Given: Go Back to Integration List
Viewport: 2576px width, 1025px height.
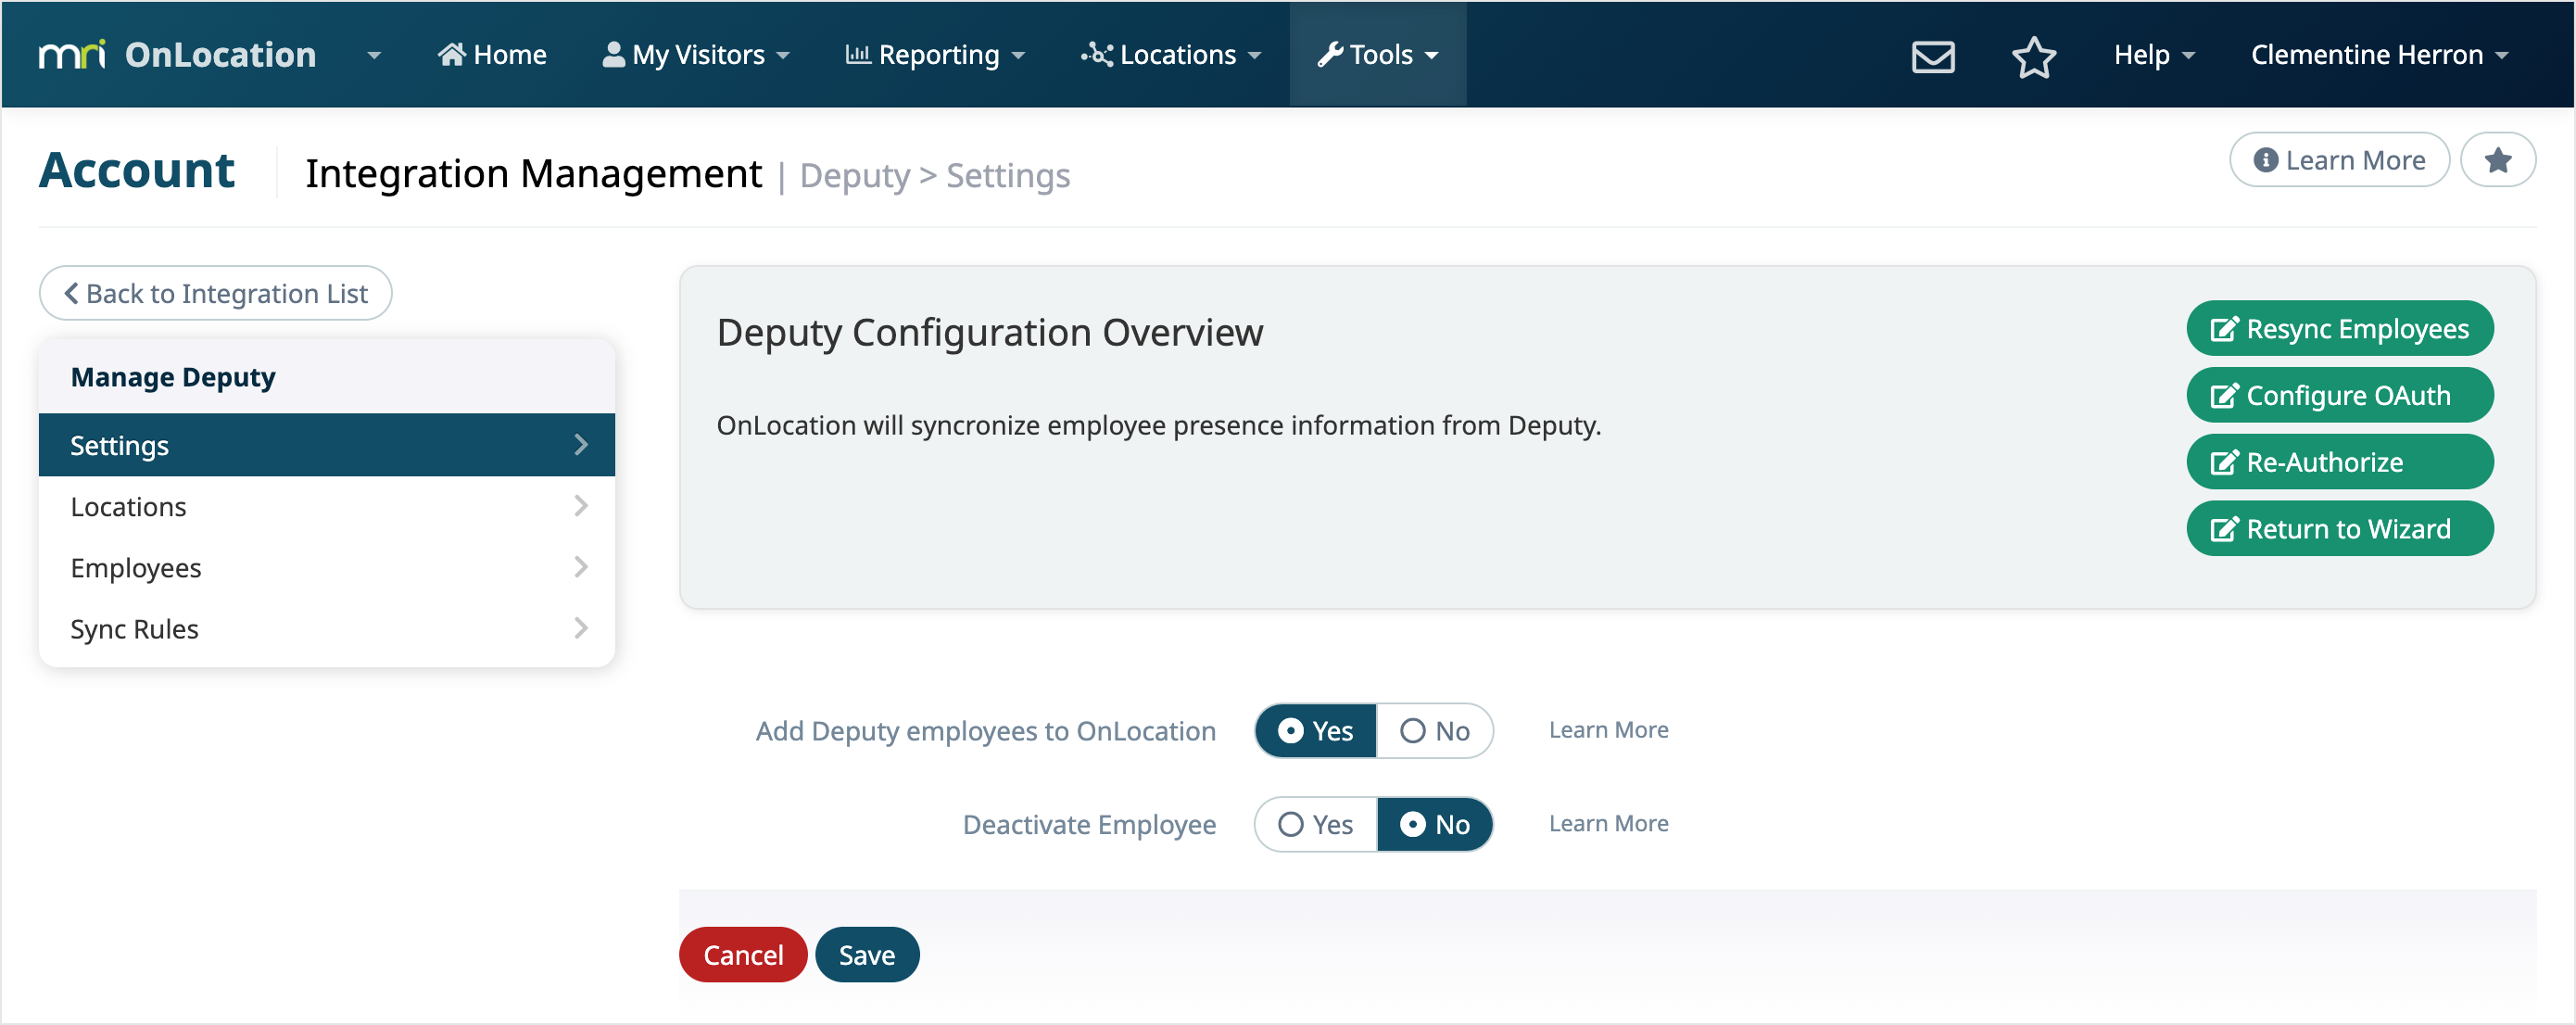Looking at the screenshot, I should (215, 293).
